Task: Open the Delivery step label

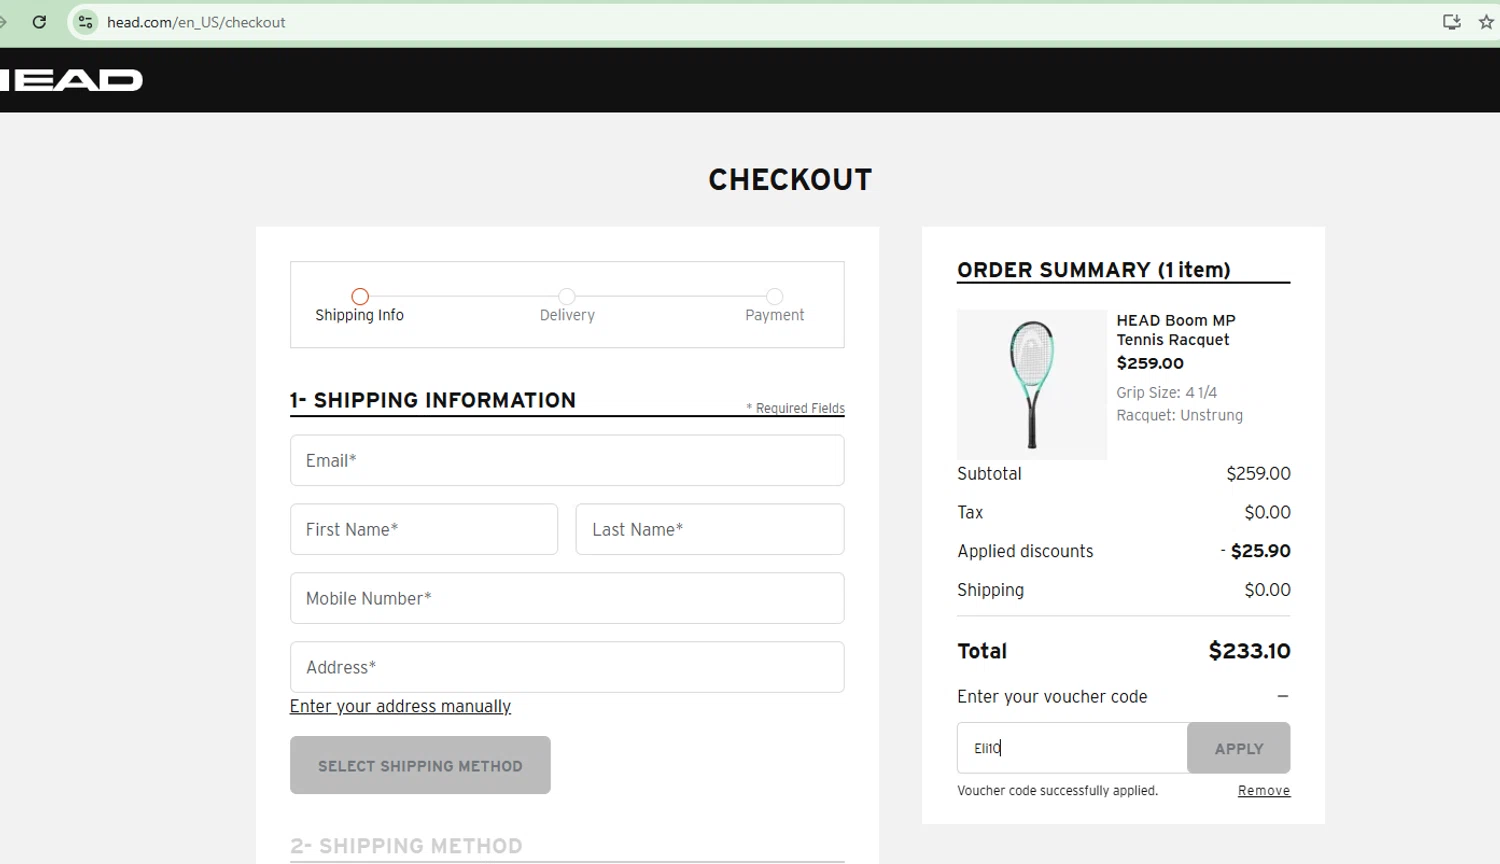Action: [567, 315]
